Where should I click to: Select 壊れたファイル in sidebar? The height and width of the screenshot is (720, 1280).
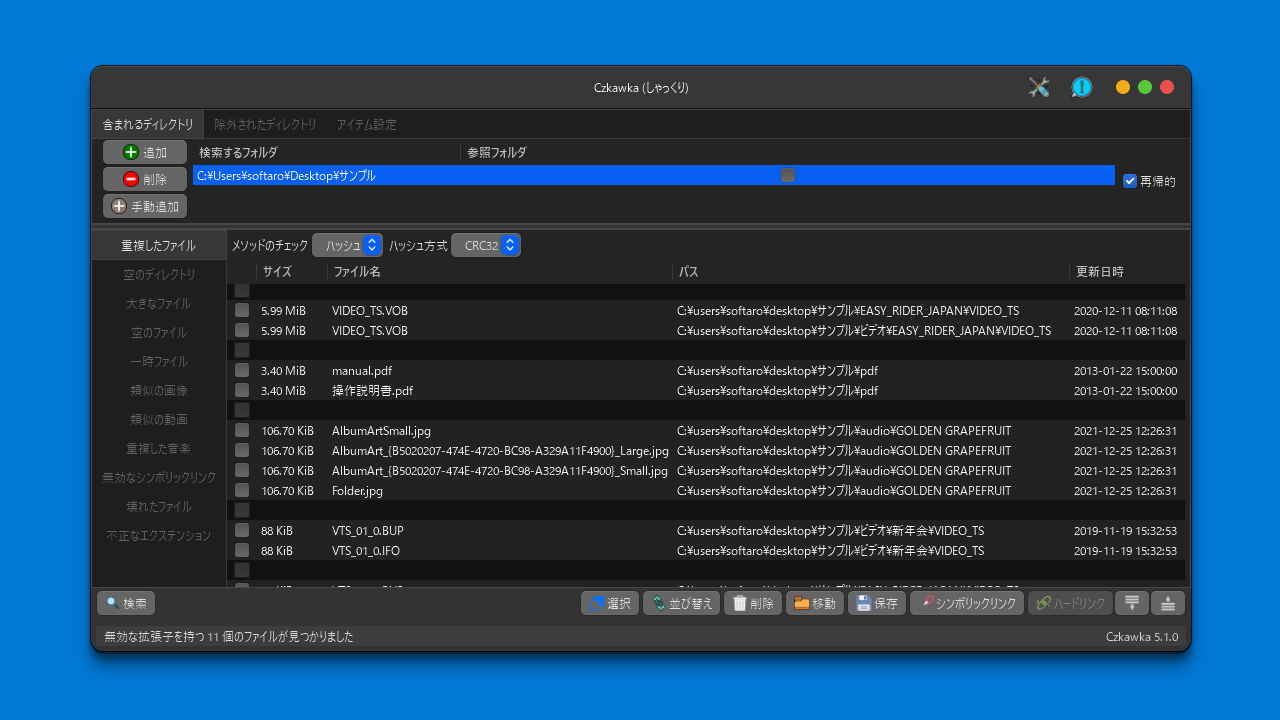click(159, 506)
